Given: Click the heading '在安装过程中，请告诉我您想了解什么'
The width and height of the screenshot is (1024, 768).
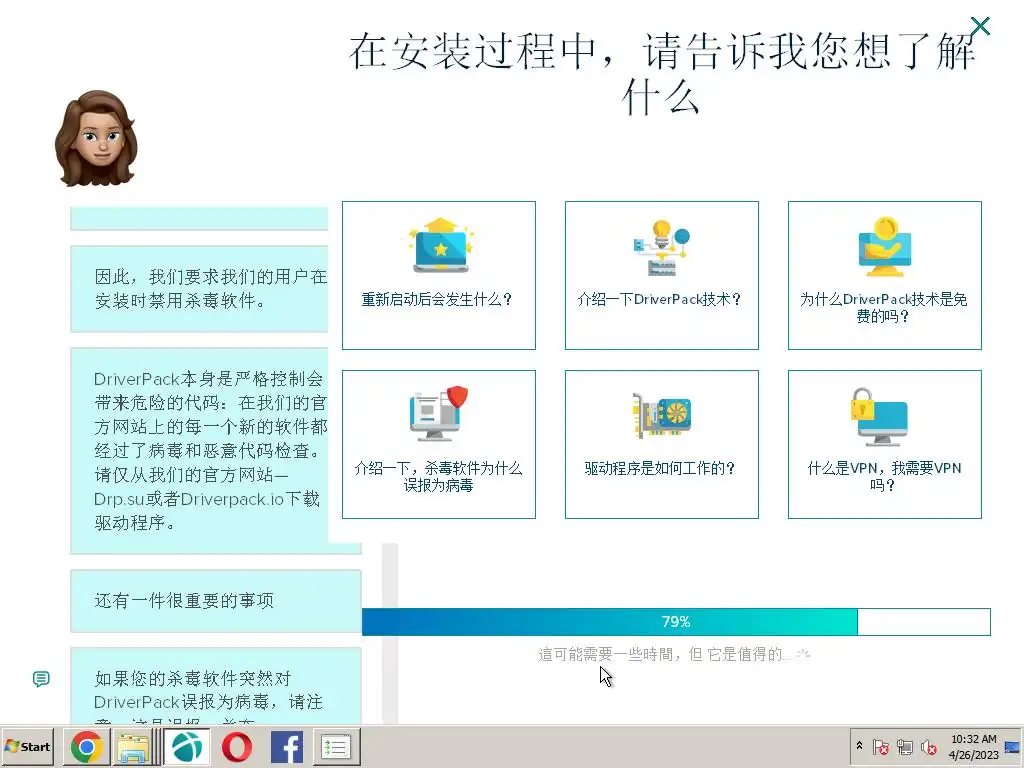Looking at the screenshot, I should (x=662, y=73).
